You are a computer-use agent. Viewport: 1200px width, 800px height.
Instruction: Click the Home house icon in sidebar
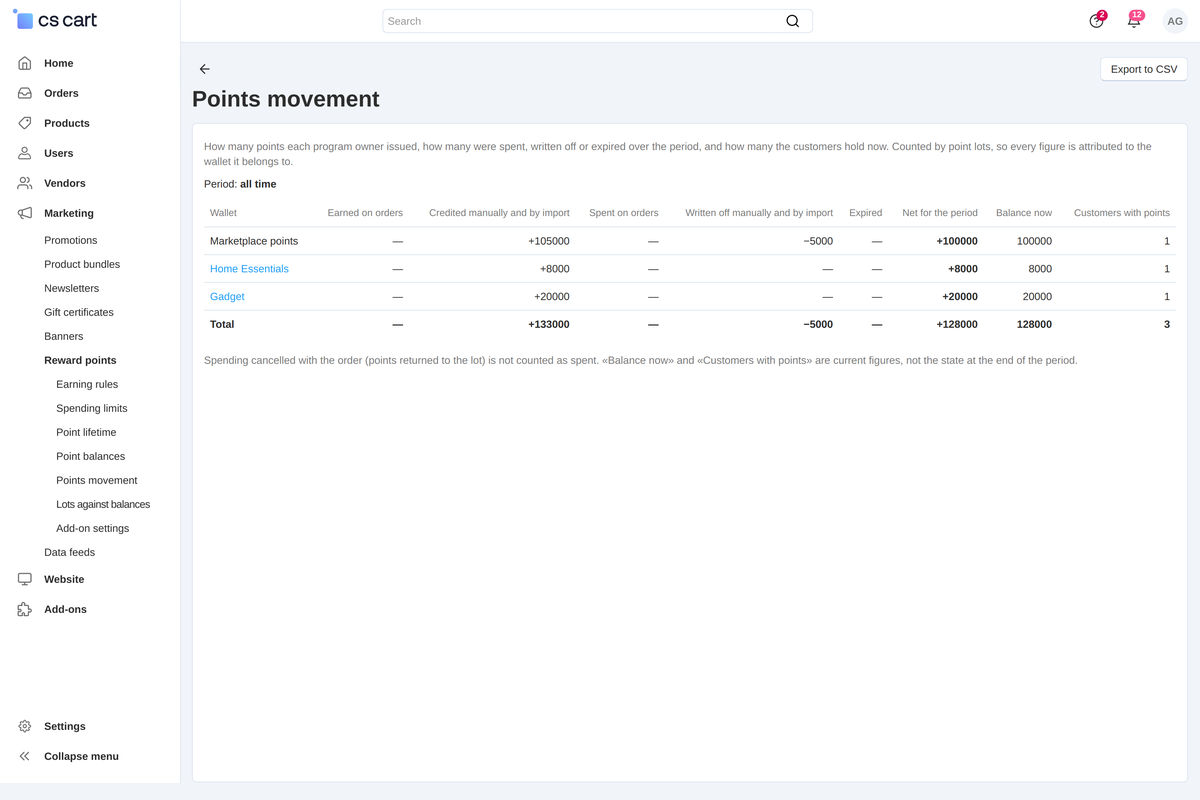[x=25, y=63]
